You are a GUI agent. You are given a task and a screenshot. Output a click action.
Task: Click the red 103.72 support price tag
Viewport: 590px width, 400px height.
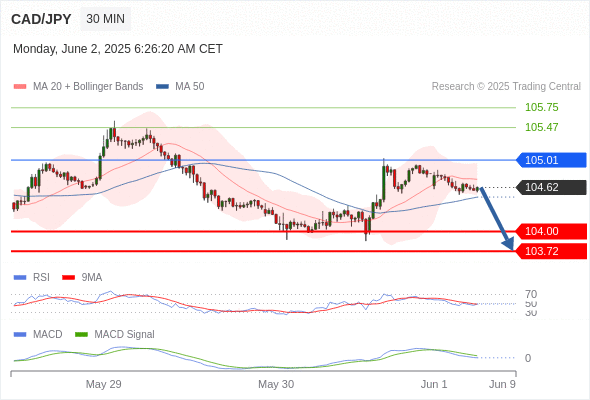click(551, 251)
